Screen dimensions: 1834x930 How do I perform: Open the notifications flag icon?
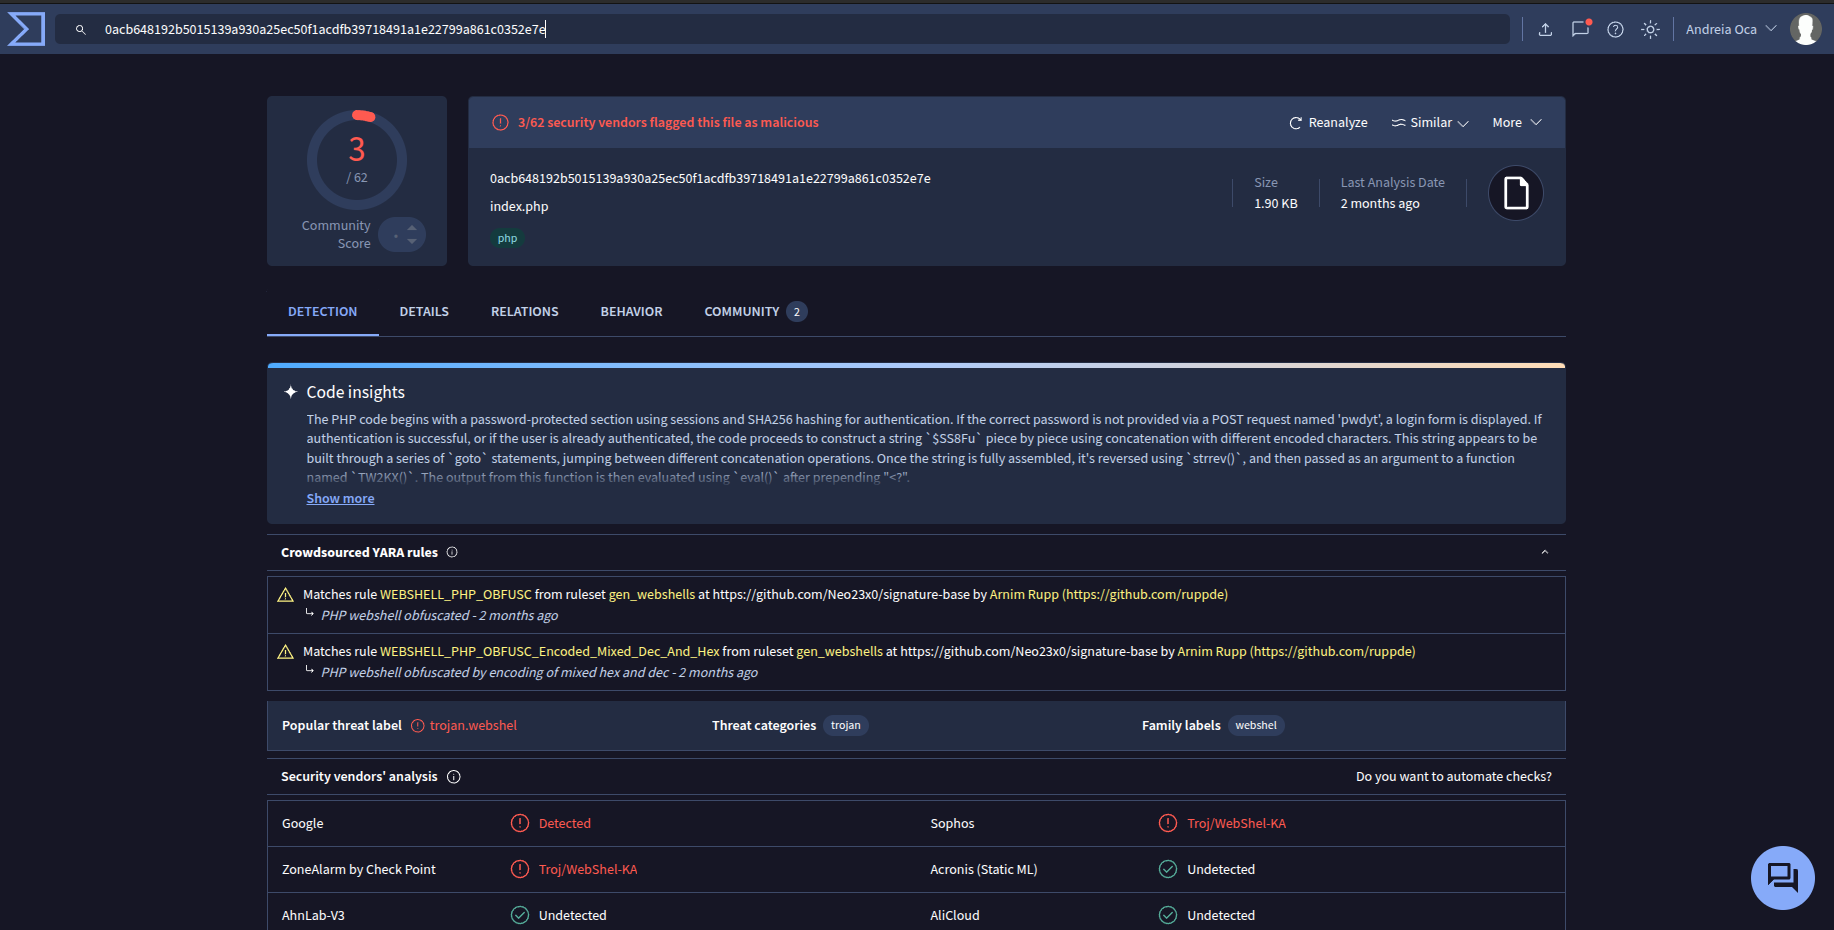1580,29
